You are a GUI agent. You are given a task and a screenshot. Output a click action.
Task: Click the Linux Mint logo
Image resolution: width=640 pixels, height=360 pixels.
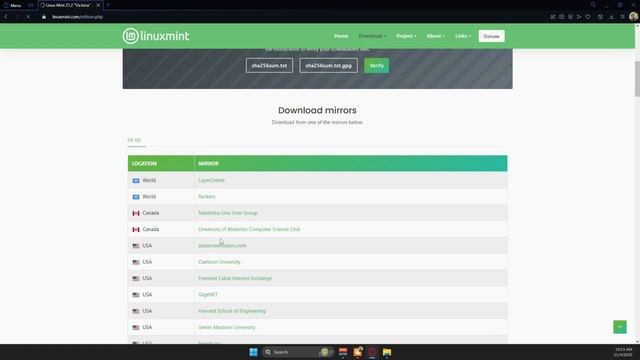point(156,36)
